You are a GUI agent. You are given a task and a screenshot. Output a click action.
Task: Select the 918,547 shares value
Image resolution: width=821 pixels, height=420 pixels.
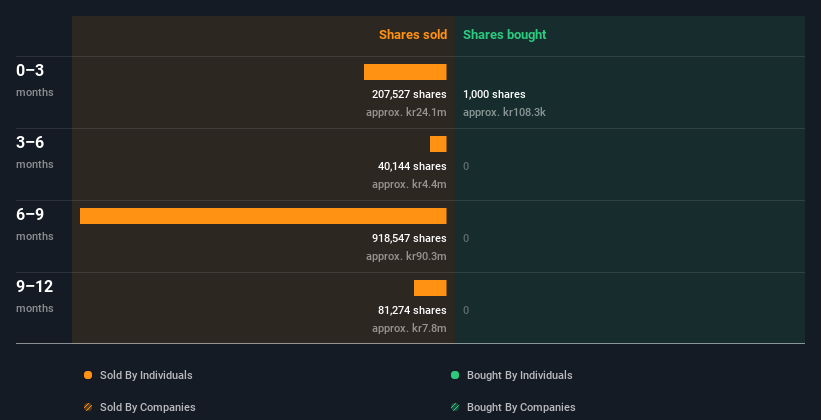coord(409,238)
